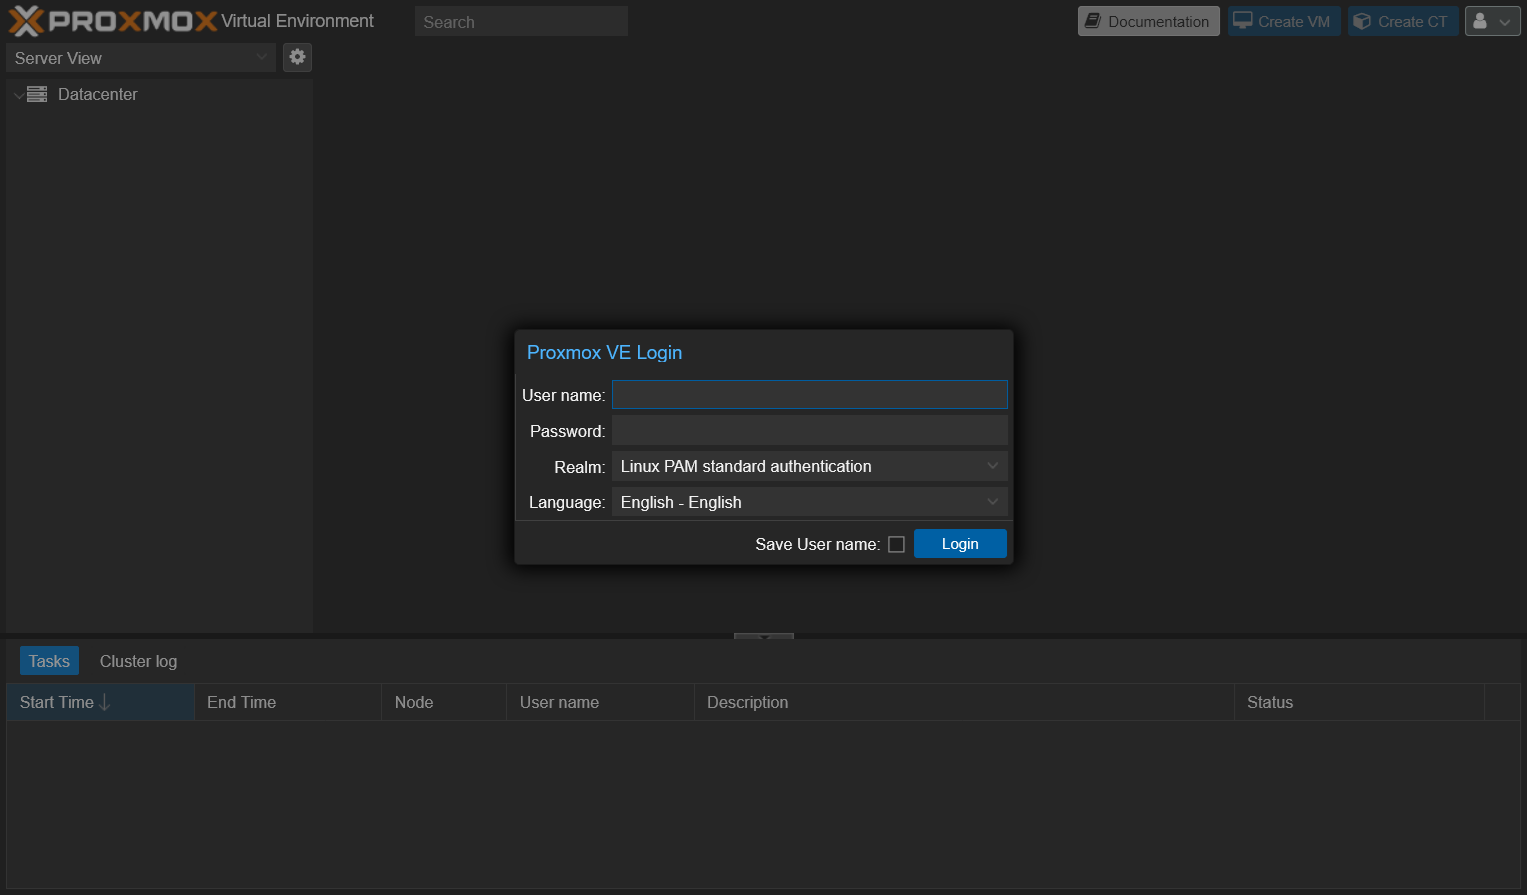Open the user account icon top right

point(1484,20)
